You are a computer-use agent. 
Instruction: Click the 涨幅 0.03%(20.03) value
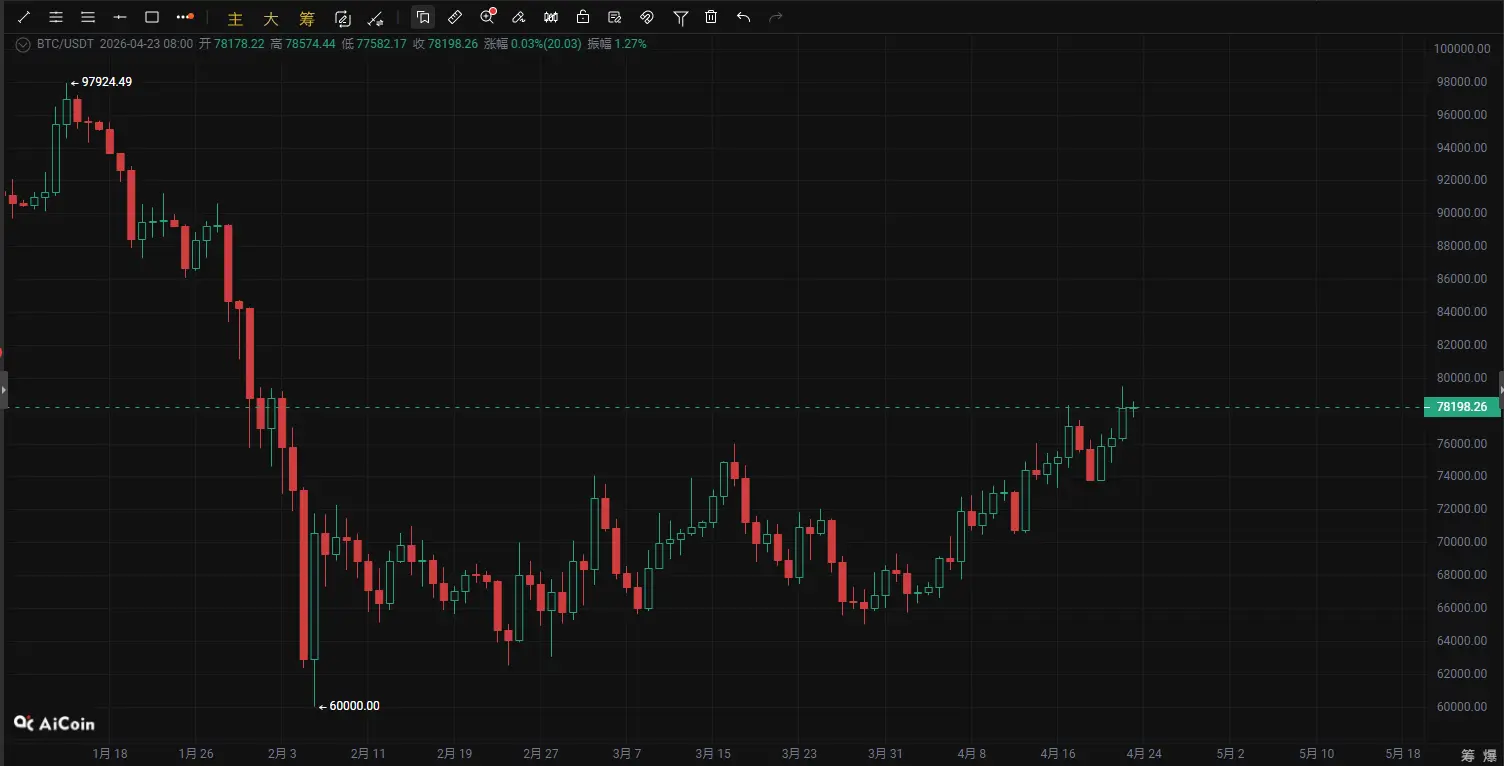(x=546, y=44)
